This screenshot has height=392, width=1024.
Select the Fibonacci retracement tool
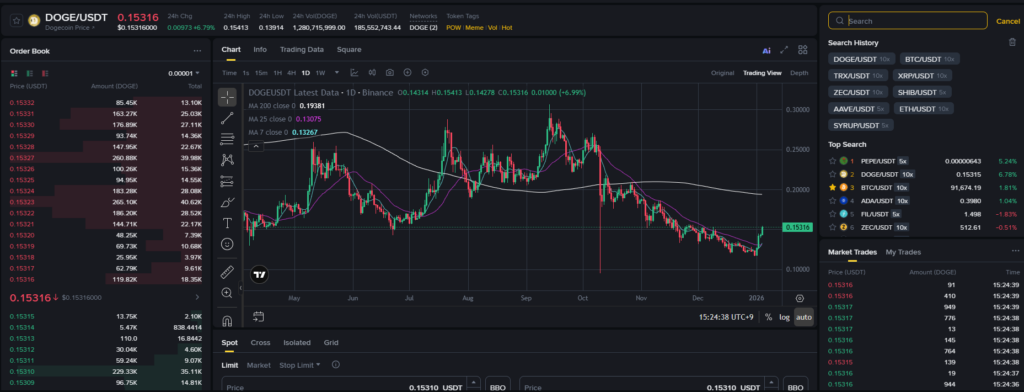pos(227,139)
